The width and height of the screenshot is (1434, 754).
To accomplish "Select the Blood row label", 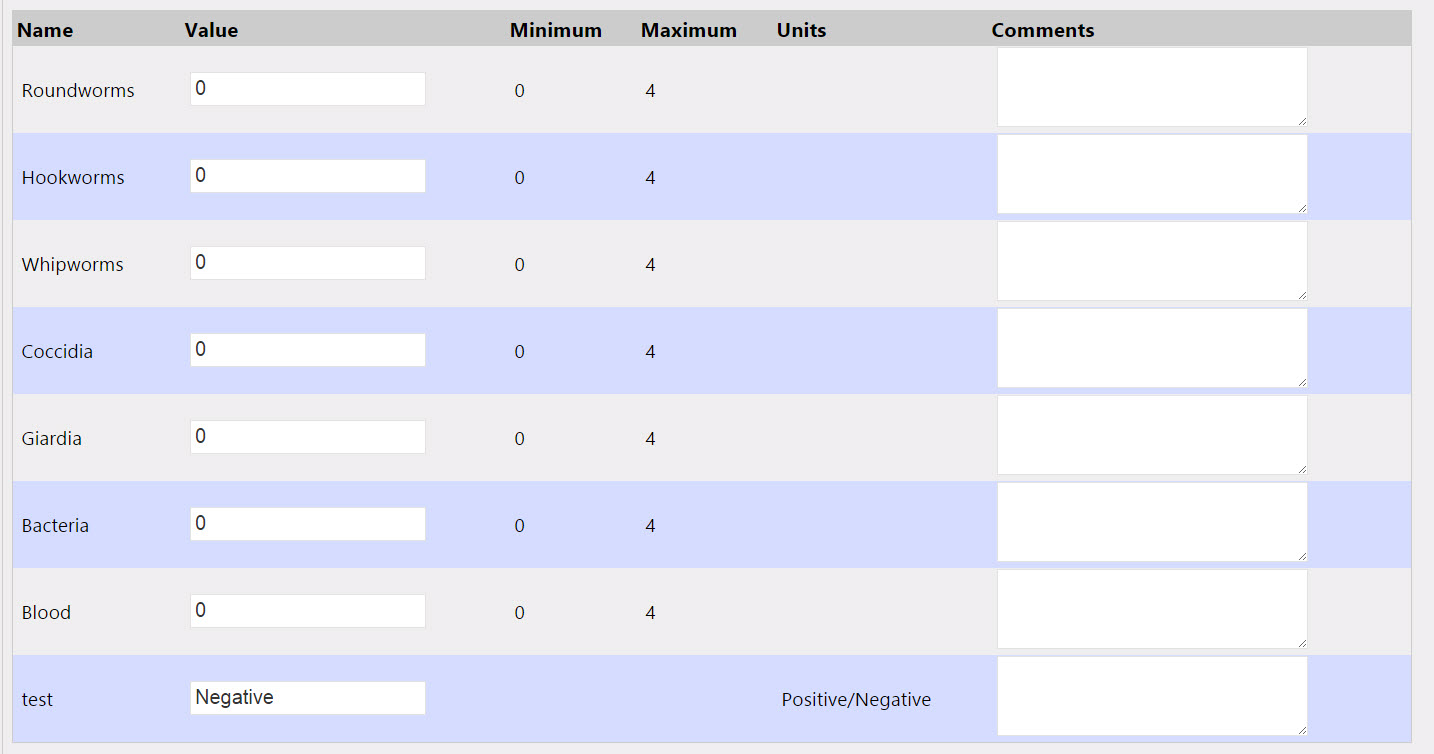I will click(x=46, y=613).
